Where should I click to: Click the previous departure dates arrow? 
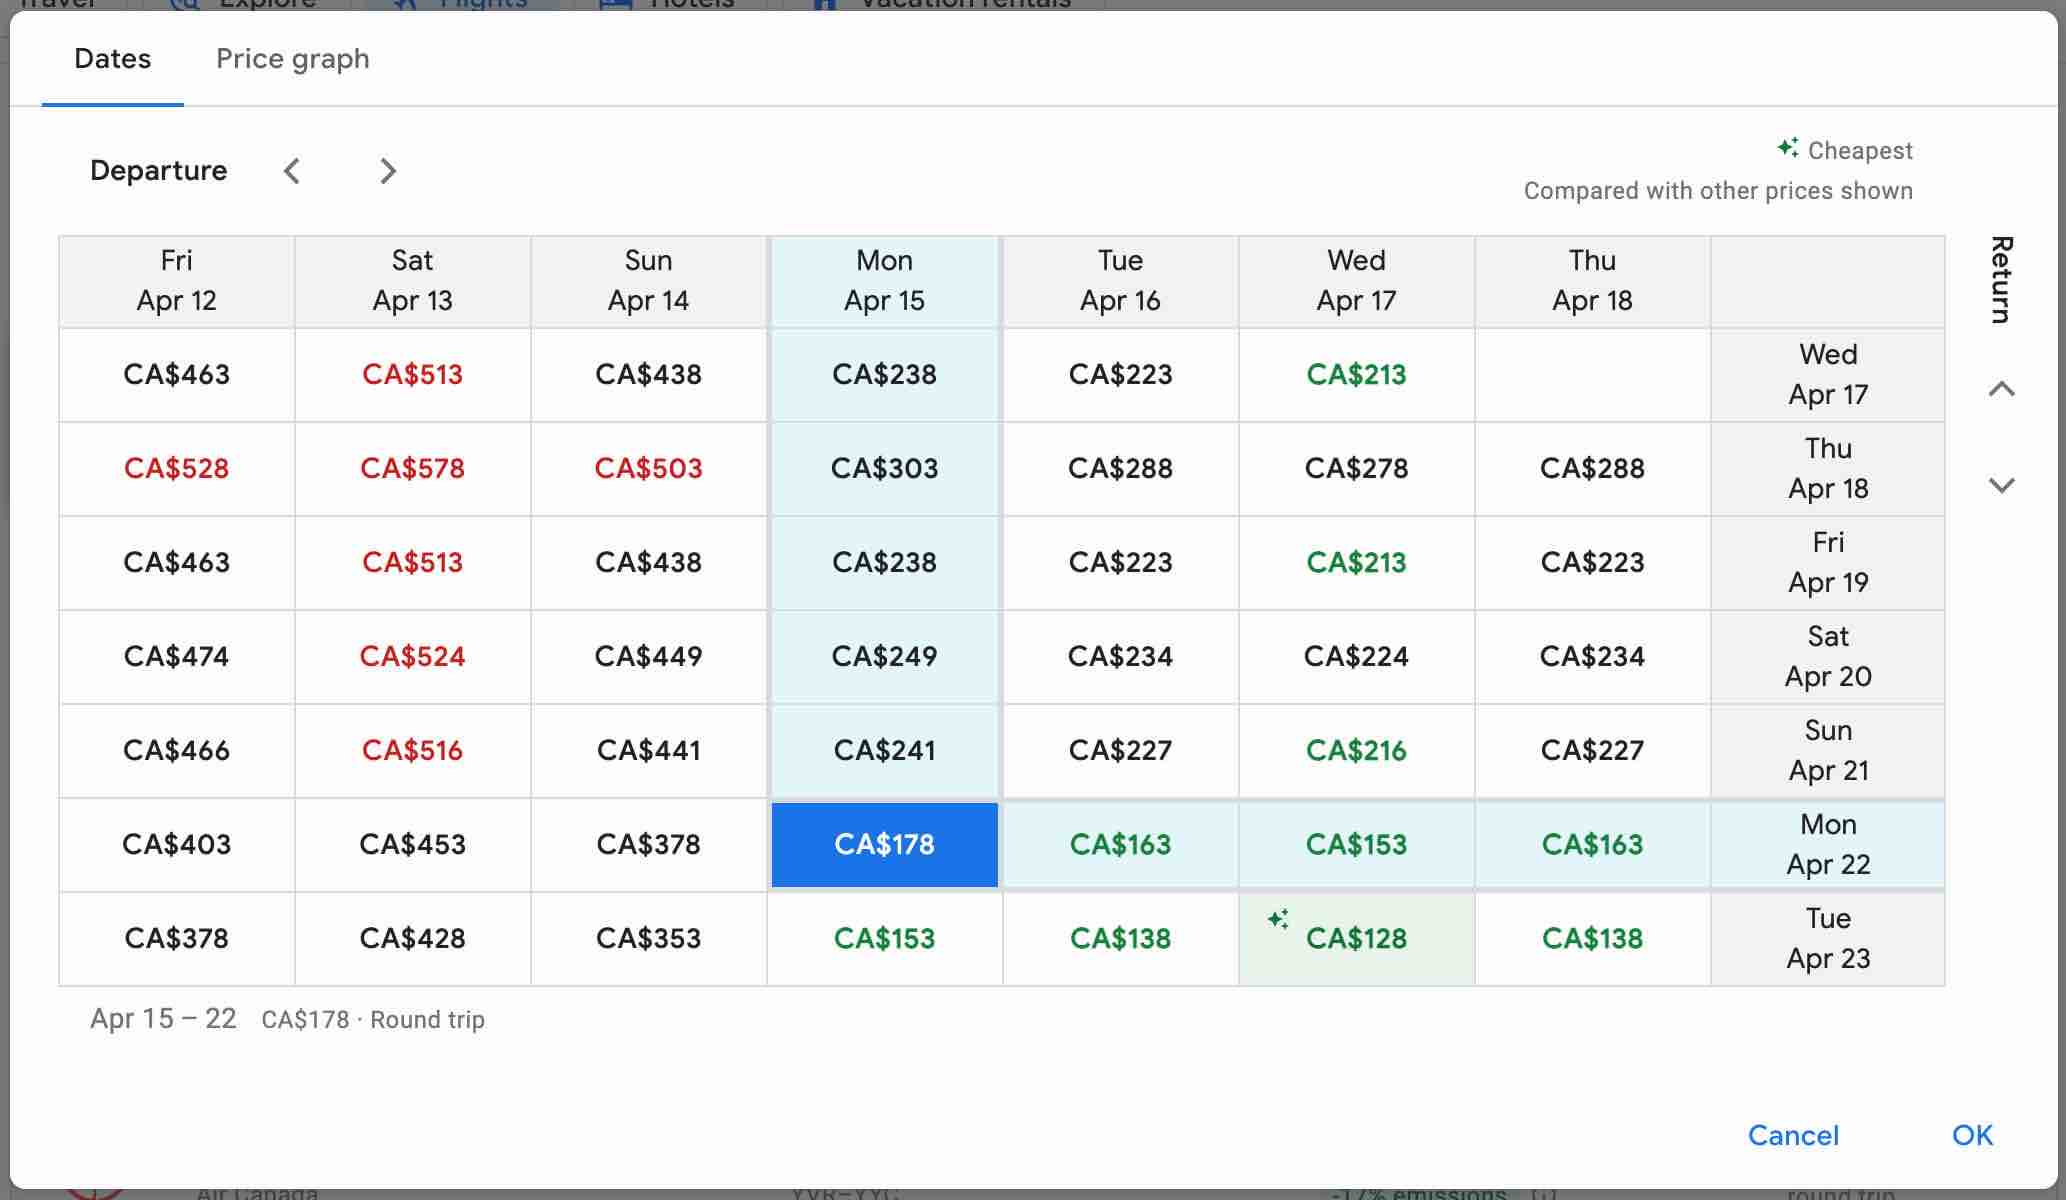tap(292, 171)
